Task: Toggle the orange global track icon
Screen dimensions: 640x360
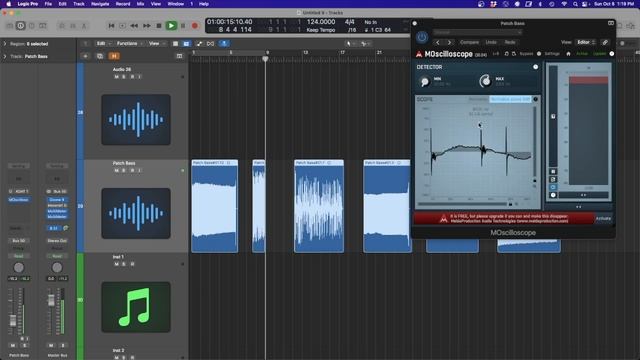Action: point(114,56)
